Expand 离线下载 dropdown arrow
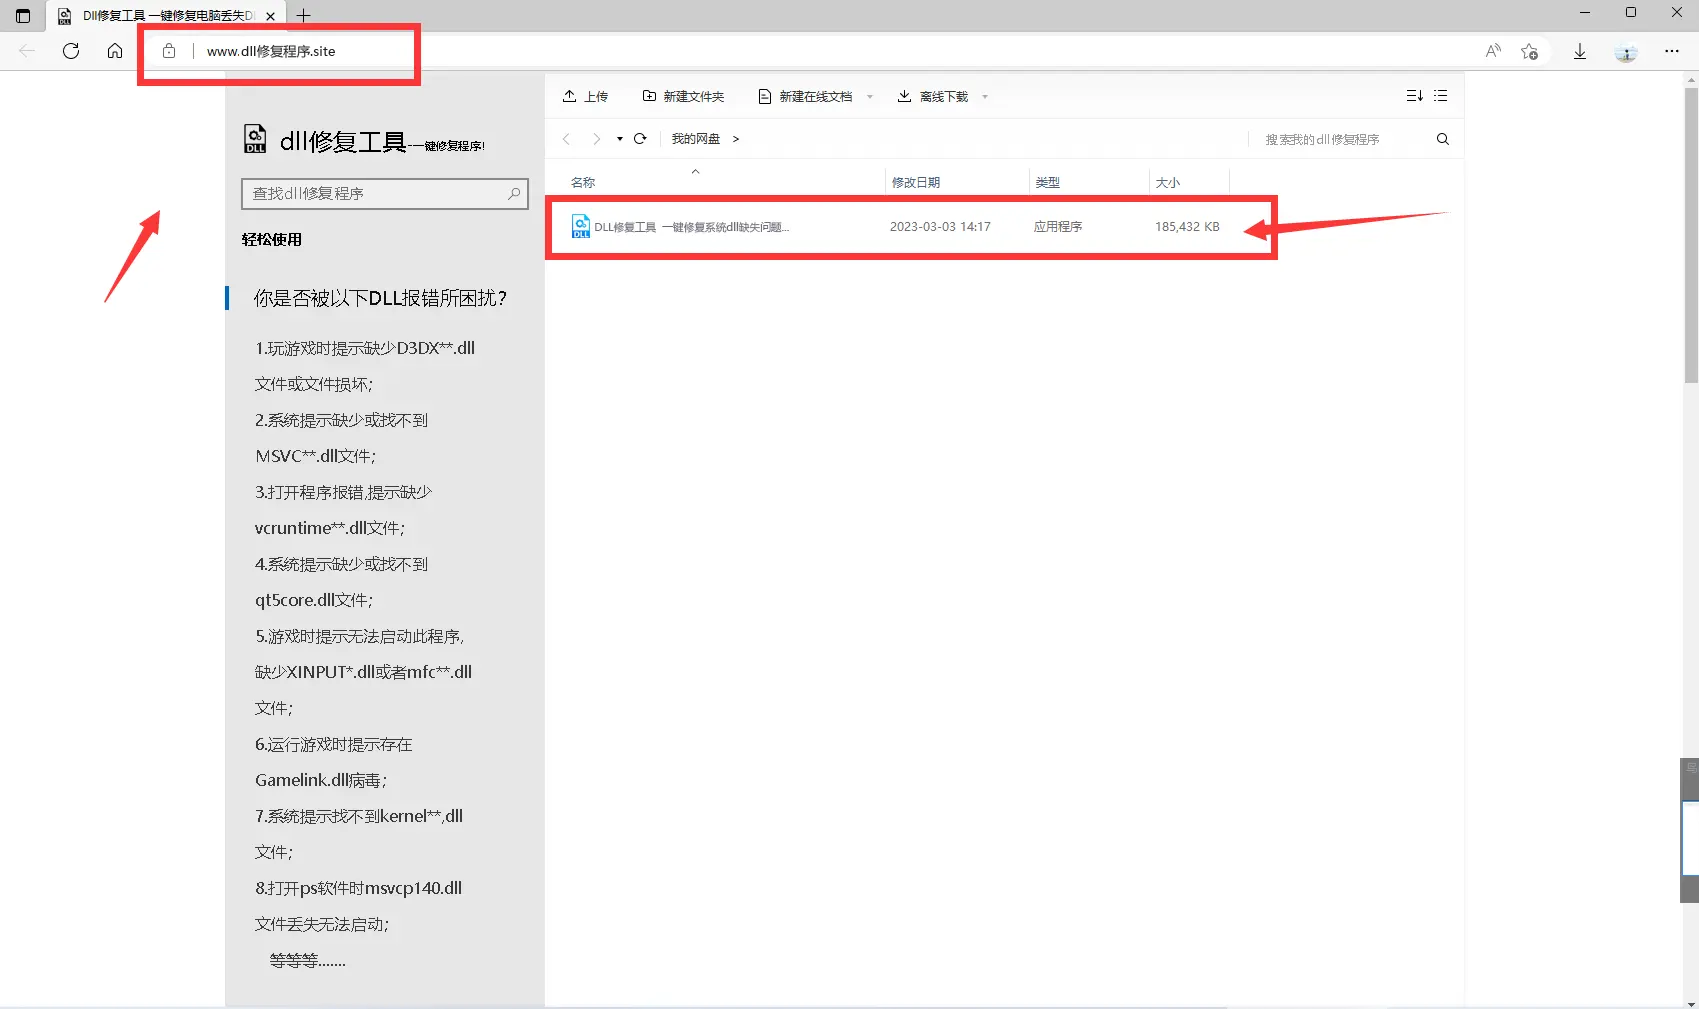 click(985, 97)
